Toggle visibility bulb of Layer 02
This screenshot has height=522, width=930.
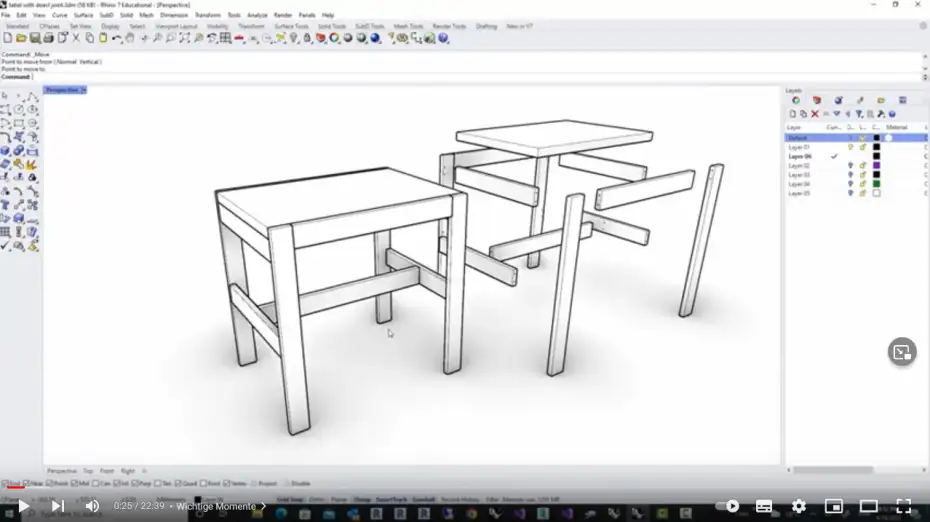pyautogui.click(x=851, y=165)
